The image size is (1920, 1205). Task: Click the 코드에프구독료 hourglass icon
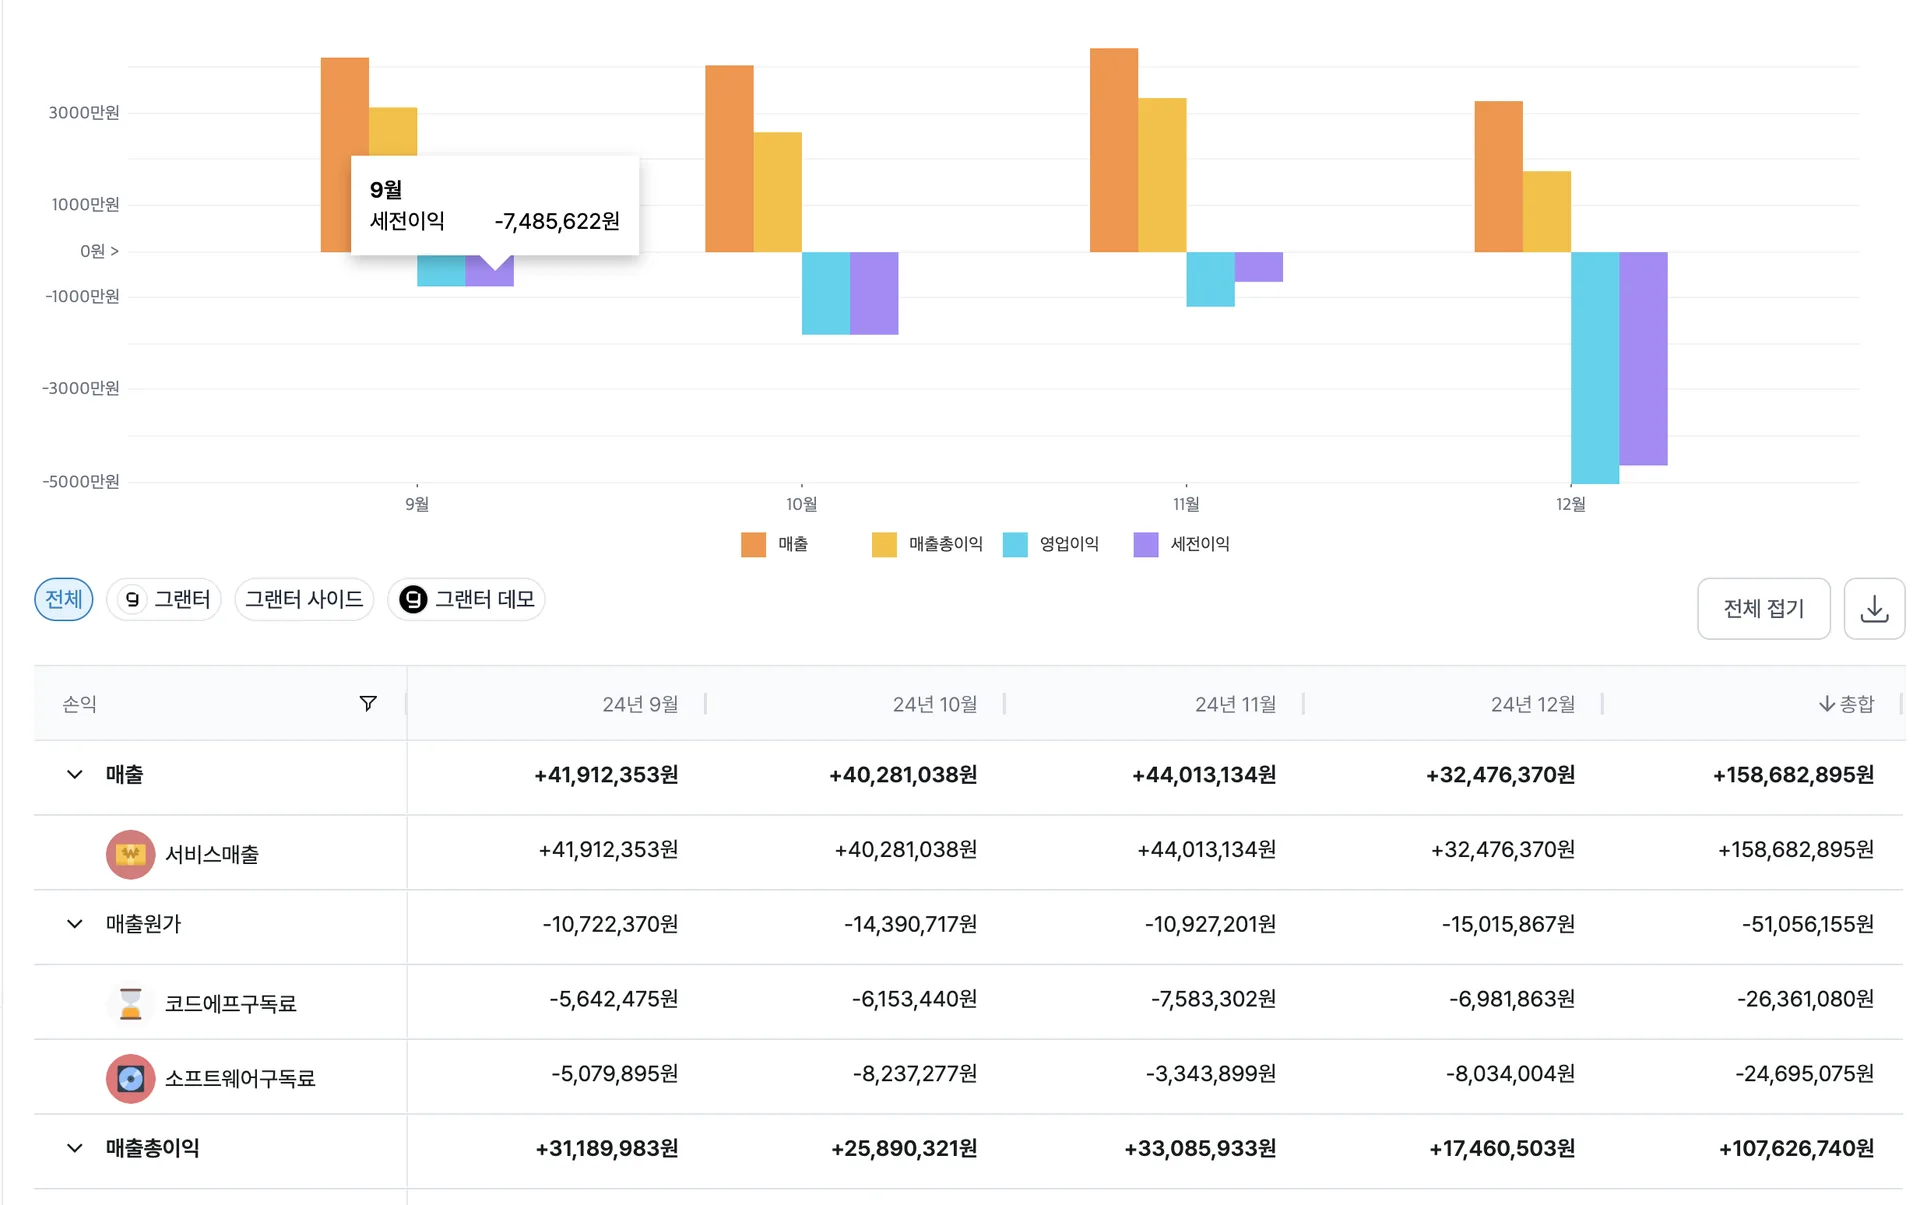pyautogui.click(x=131, y=1003)
